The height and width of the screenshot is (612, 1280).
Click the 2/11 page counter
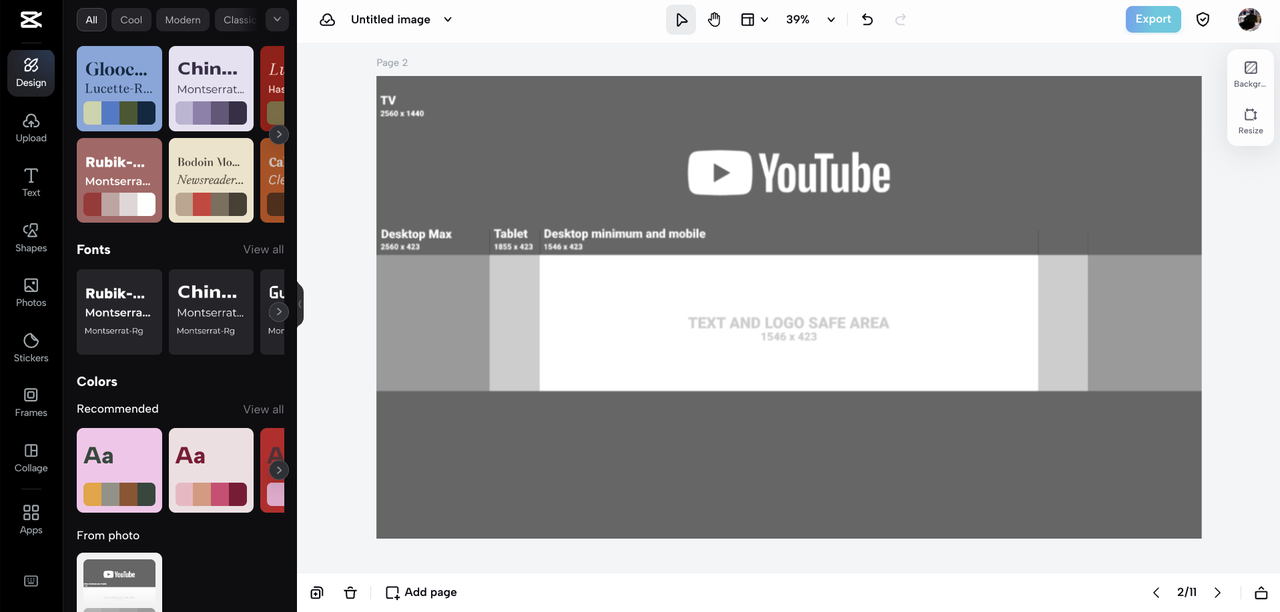click(x=1187, y=592)
